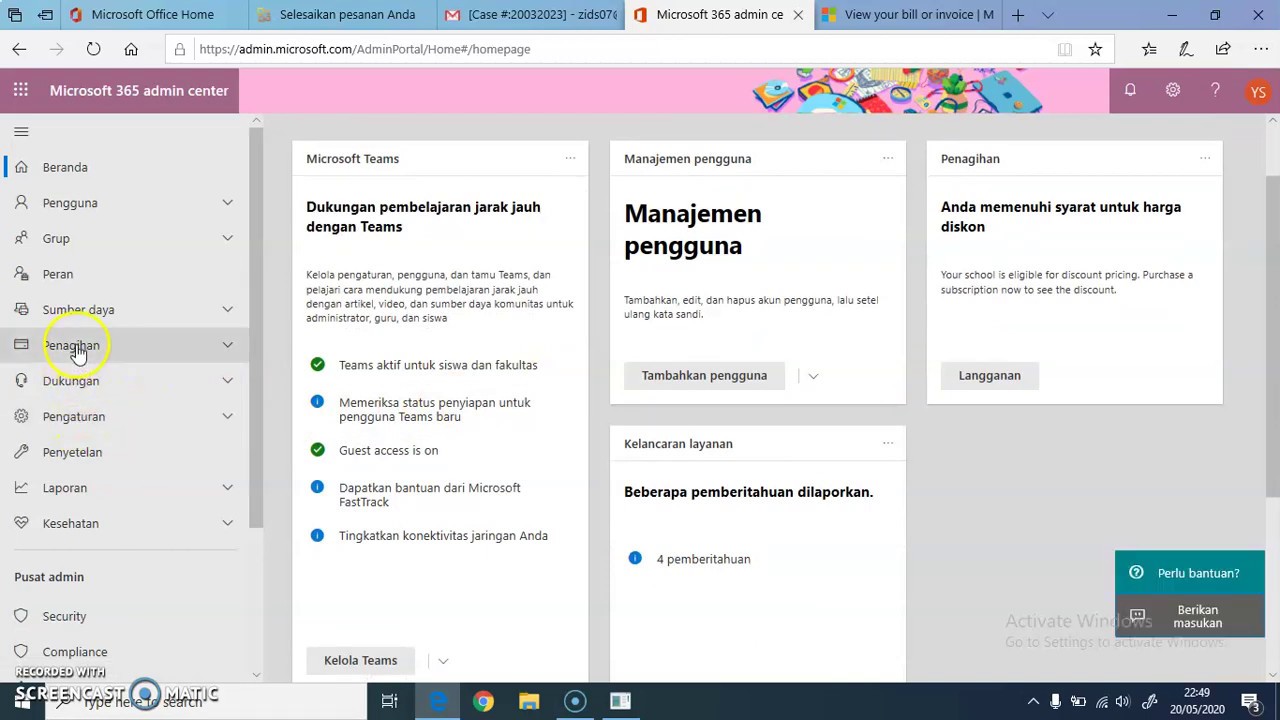
Task: Expand the Kesehatan navigation group
Action: tap(228, 523)
